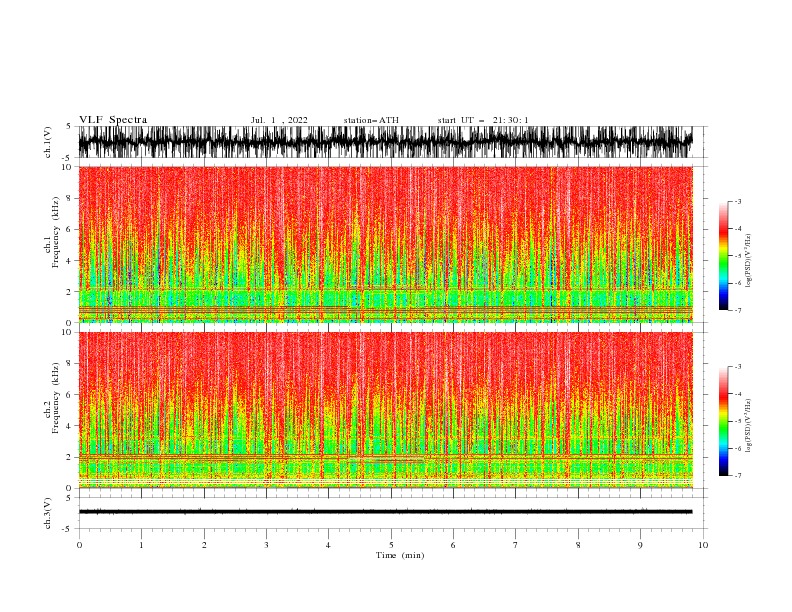The width and height of the screenshot is (792, 612).
Task: Click the ch.1 voltage waveform trace
Action: (385, 142)
